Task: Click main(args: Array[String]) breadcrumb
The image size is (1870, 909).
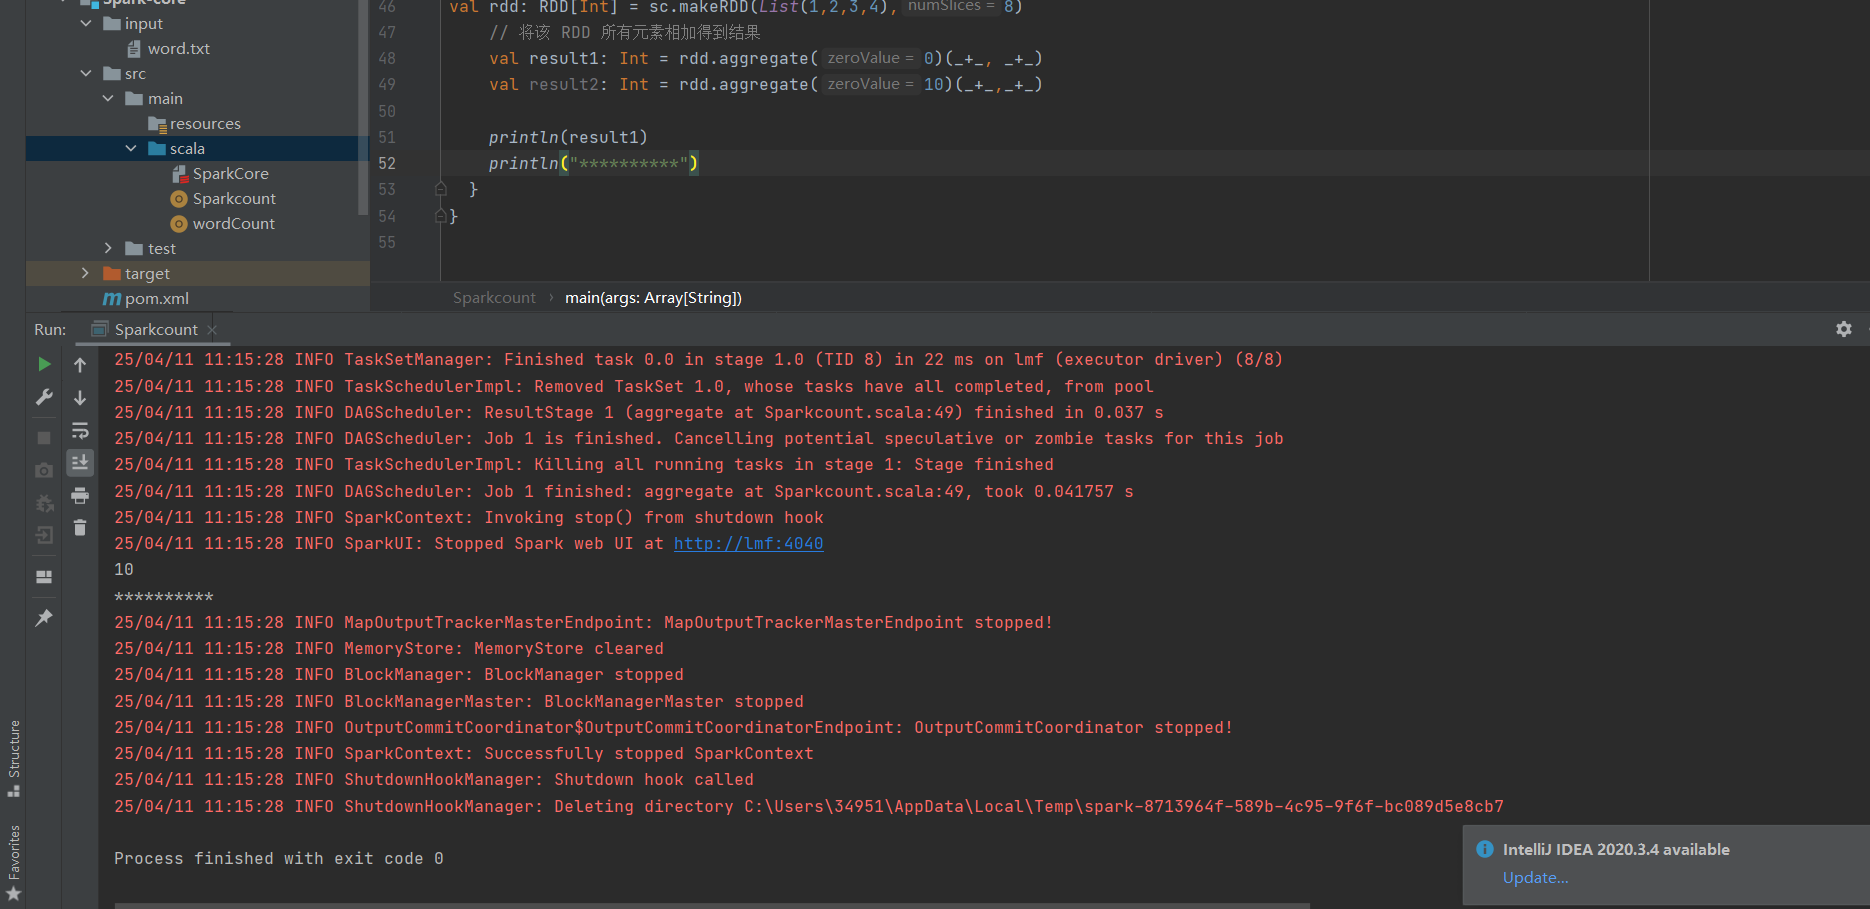Action: click(653, 297)
